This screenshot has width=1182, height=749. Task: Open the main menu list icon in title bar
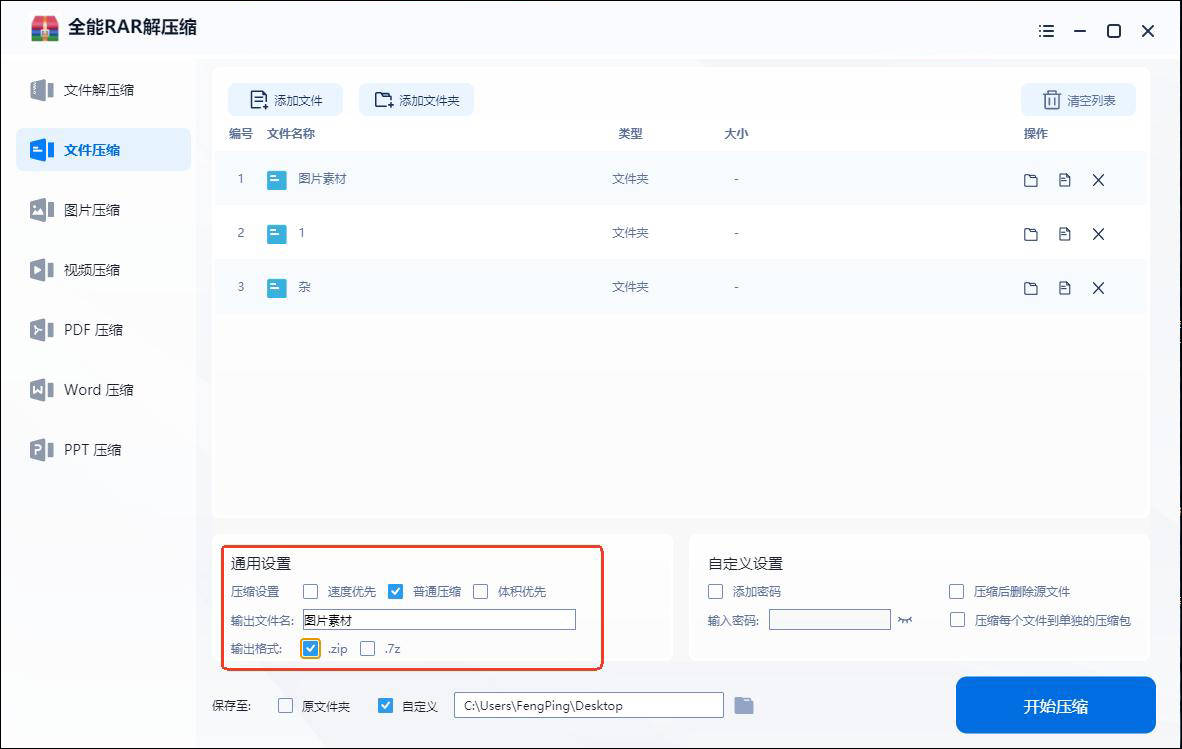[1046, 31]
